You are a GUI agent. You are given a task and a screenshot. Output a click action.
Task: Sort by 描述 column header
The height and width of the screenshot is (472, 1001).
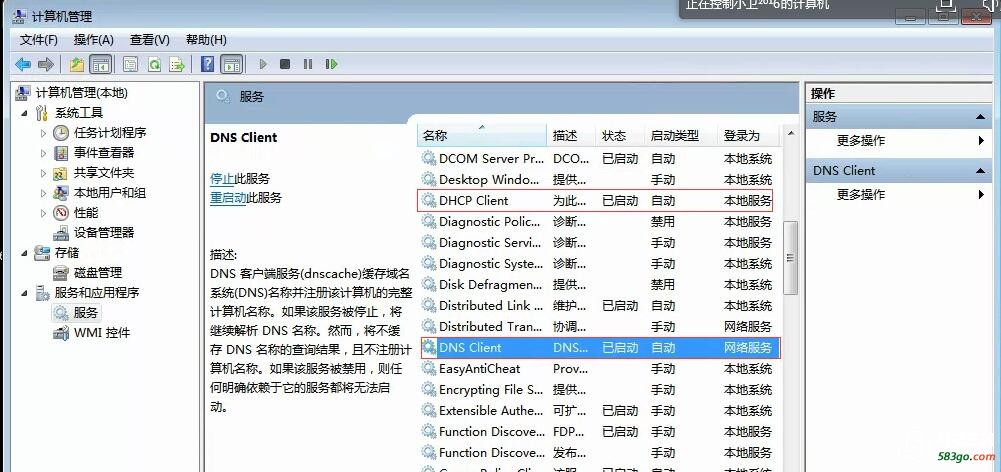pos(571,135)
